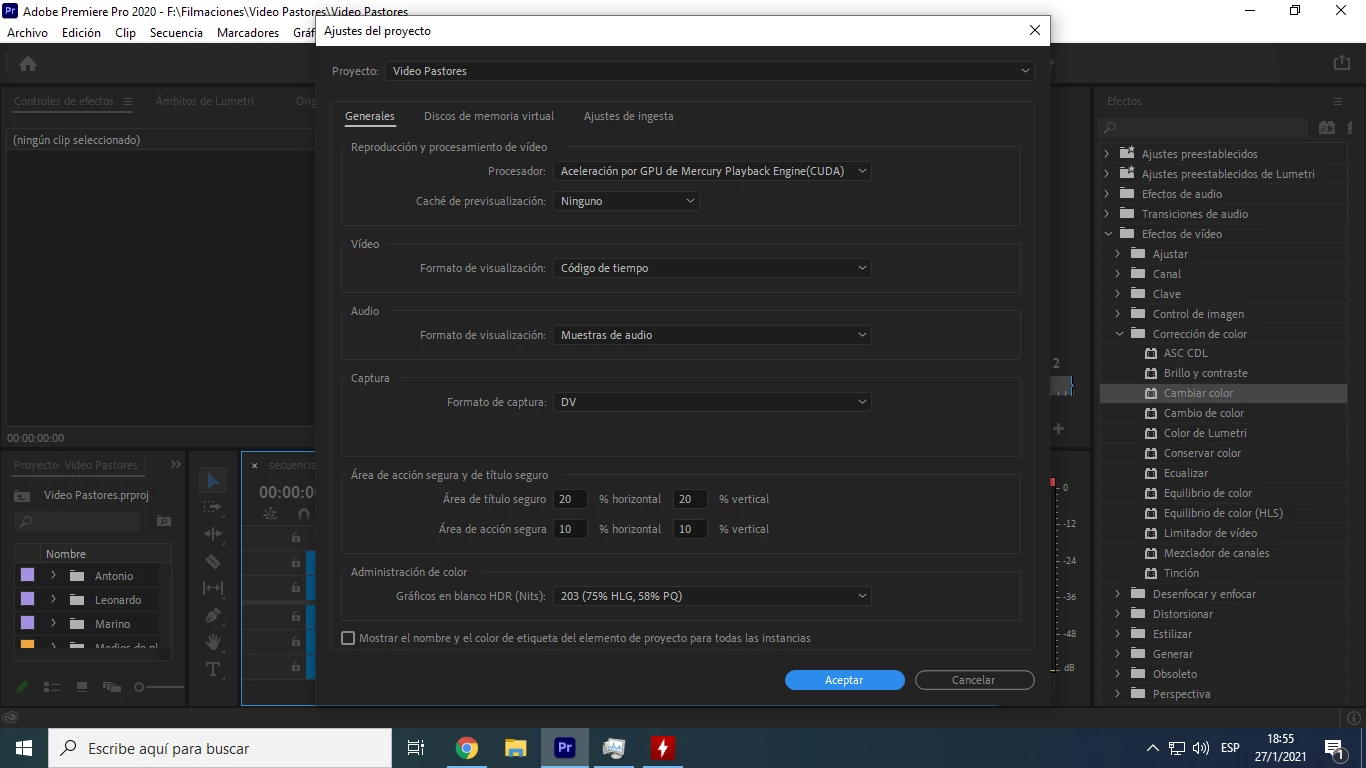Enable 'Mostrar el nombre y el color de etiqueta' checkbox
Screen dimensions: 1366x768
pos(348,638)
